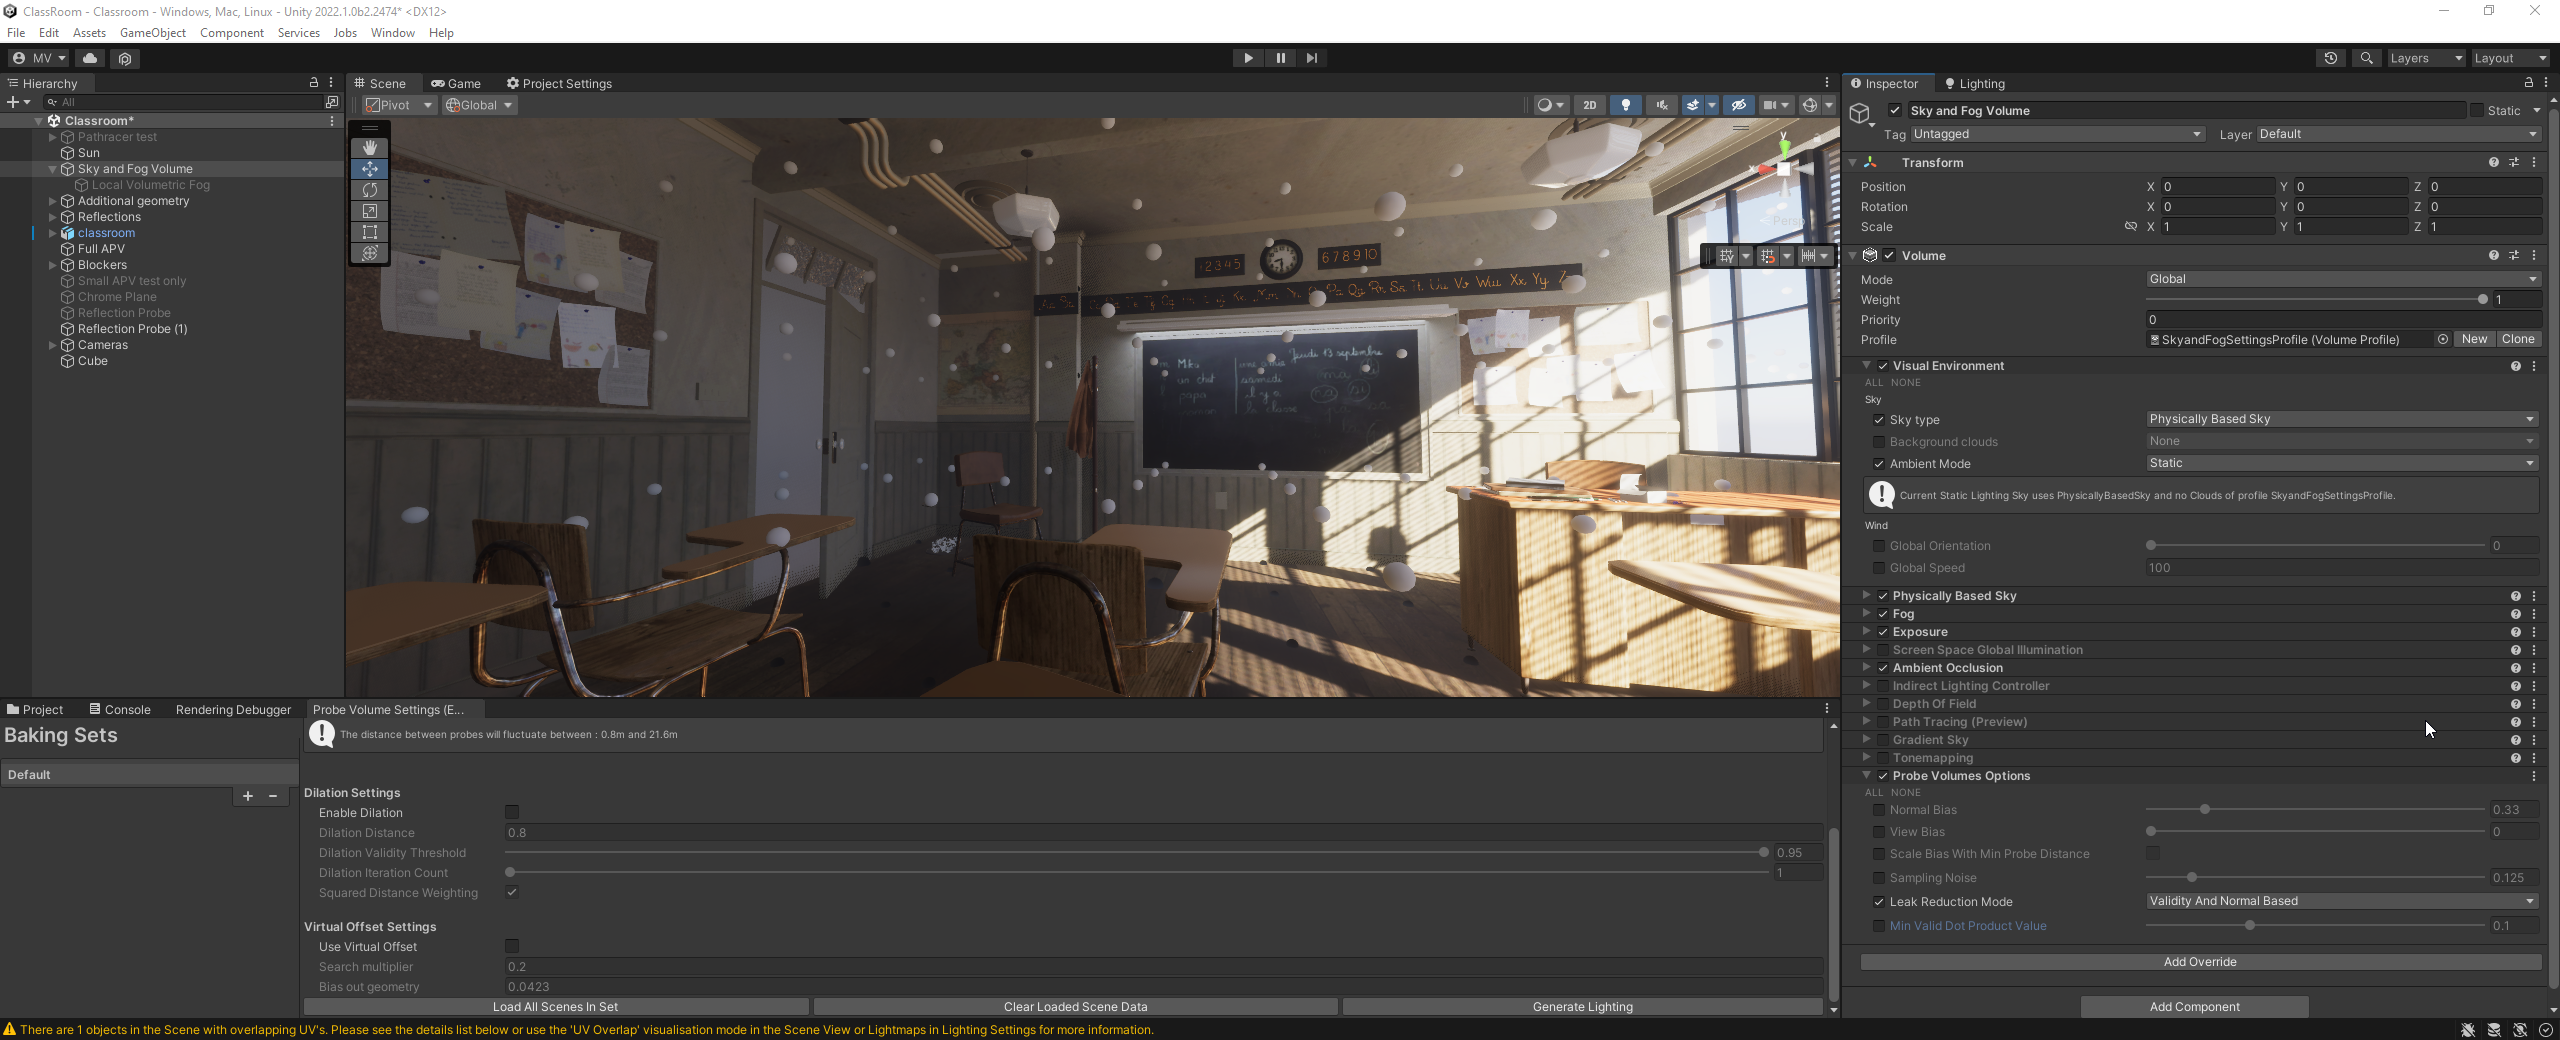Open the Window menu
2560x1040 pixels.
[x=393, y=33]
